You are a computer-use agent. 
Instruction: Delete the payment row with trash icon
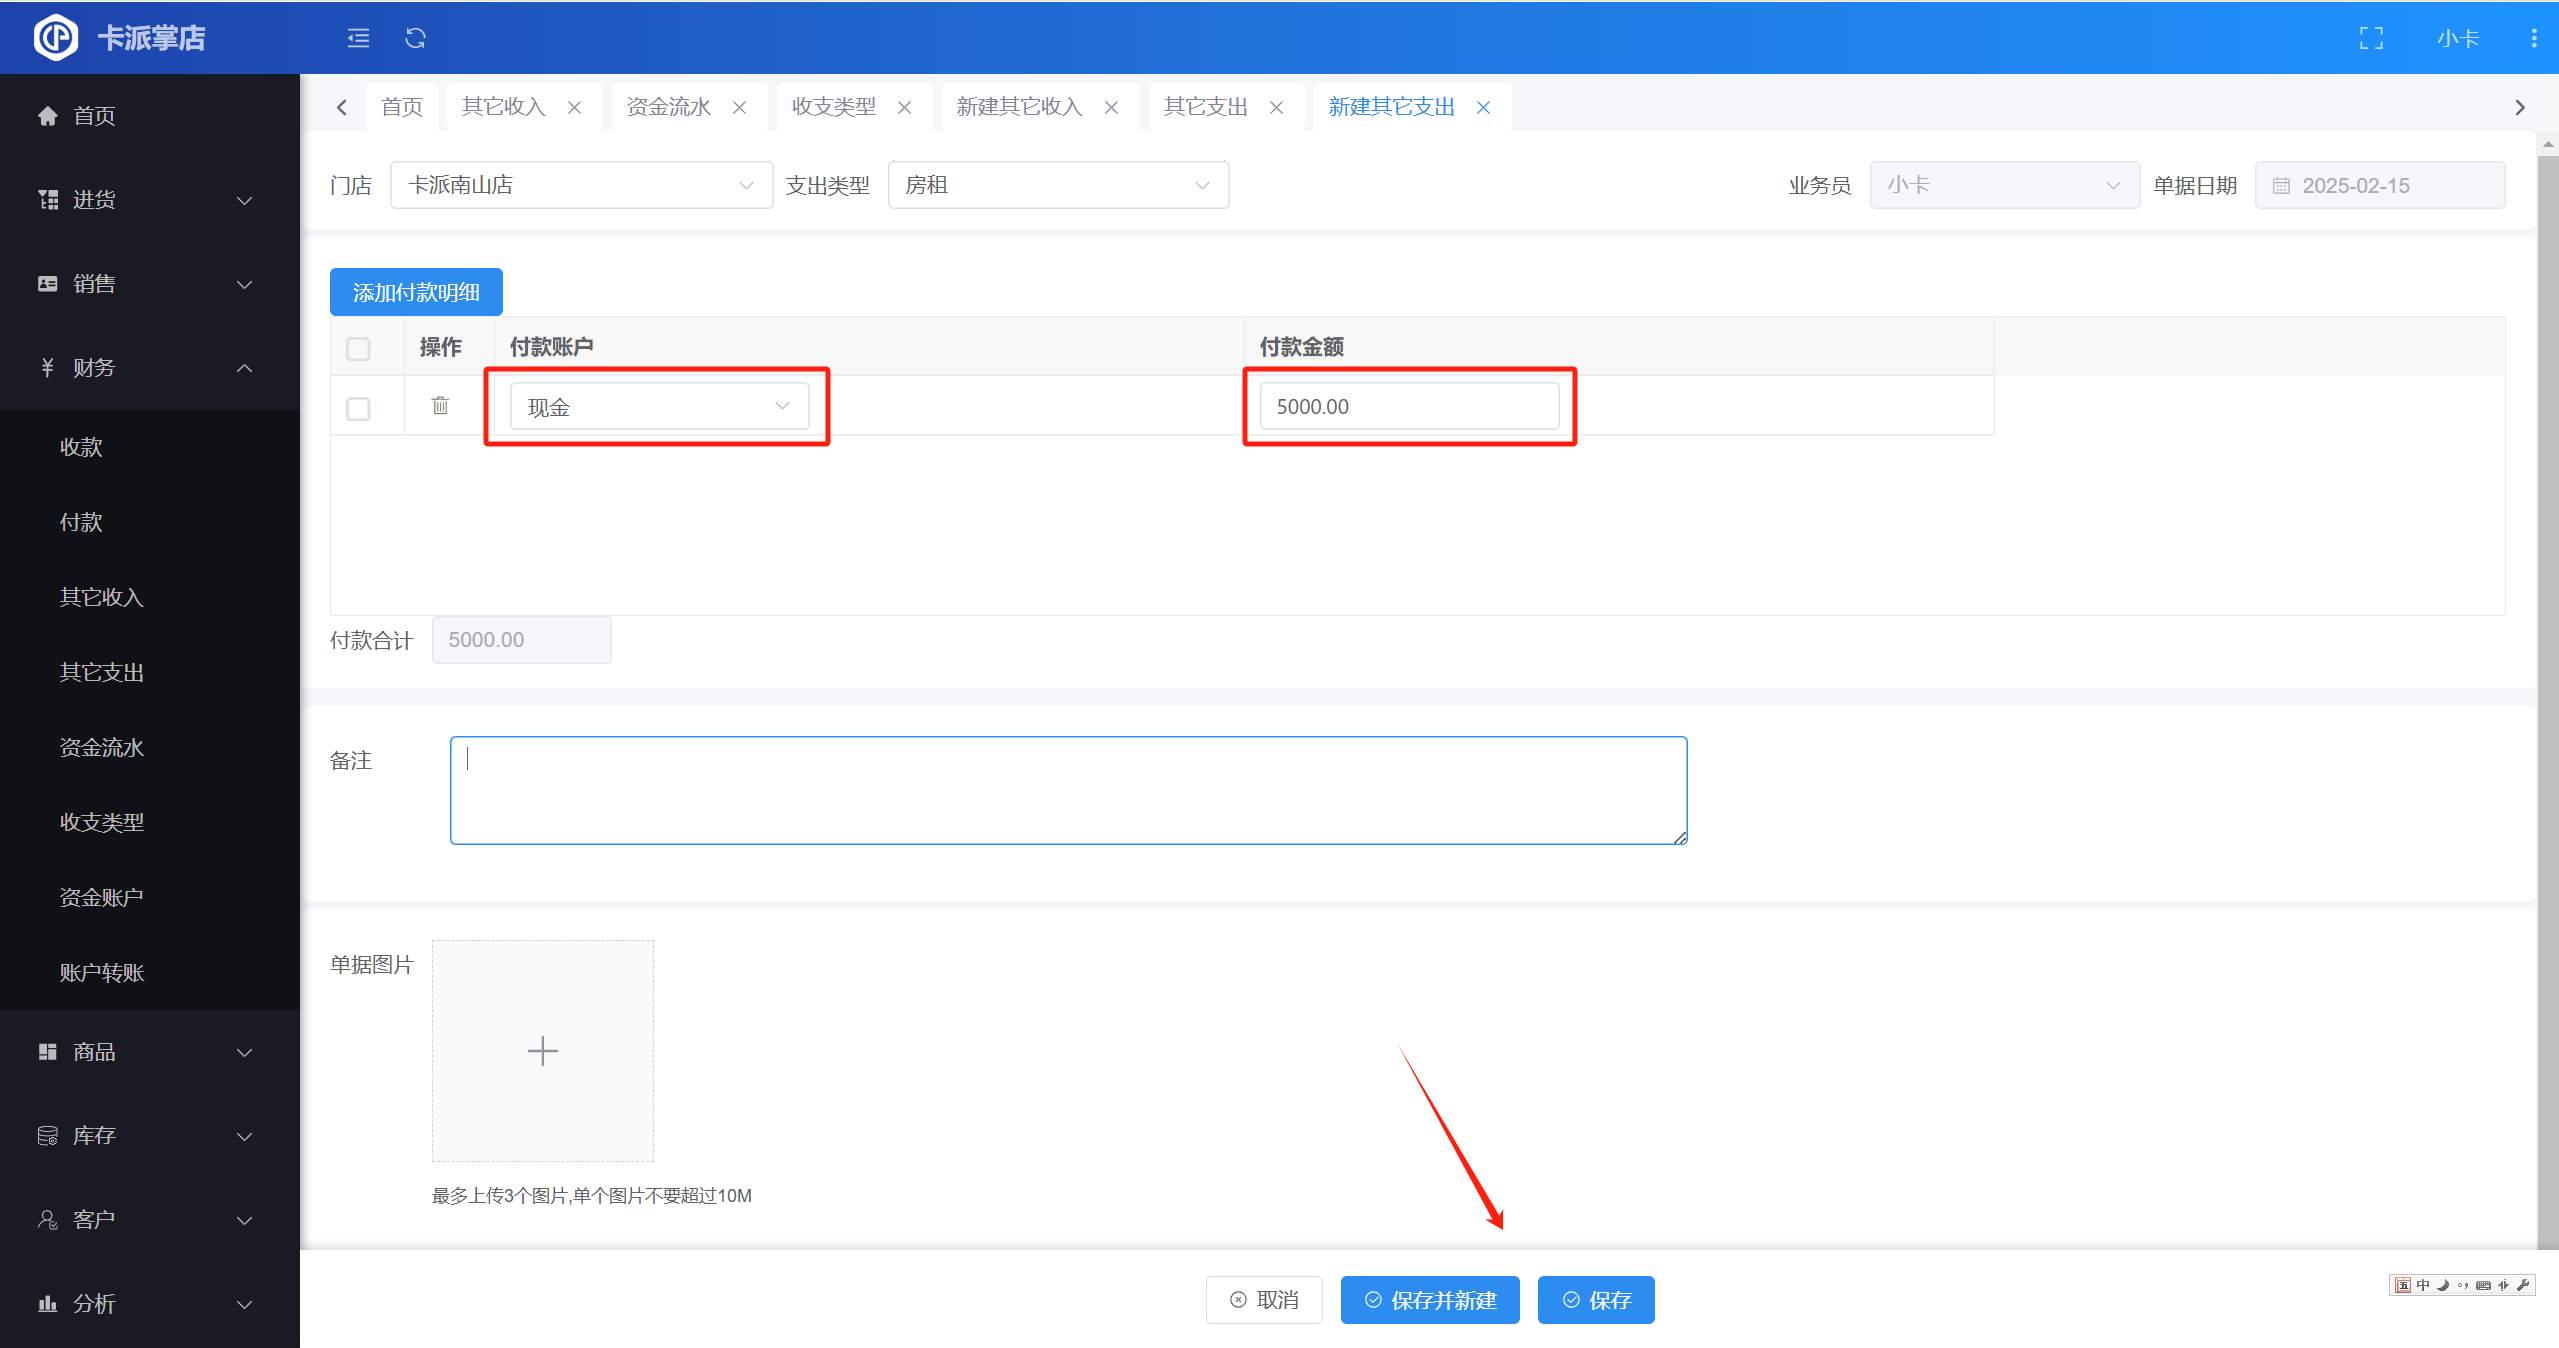(x=440, y=406)
